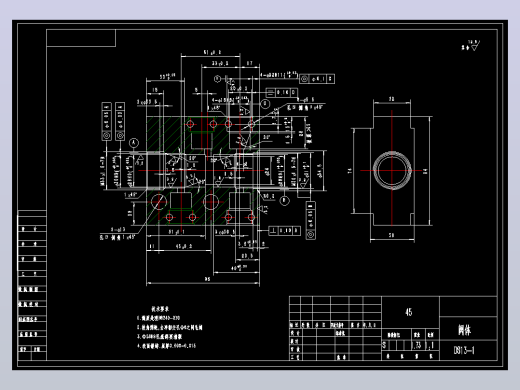
Task: Click the material value 45 in the title block
Action: pyautogui.click(x=409, y=312)
